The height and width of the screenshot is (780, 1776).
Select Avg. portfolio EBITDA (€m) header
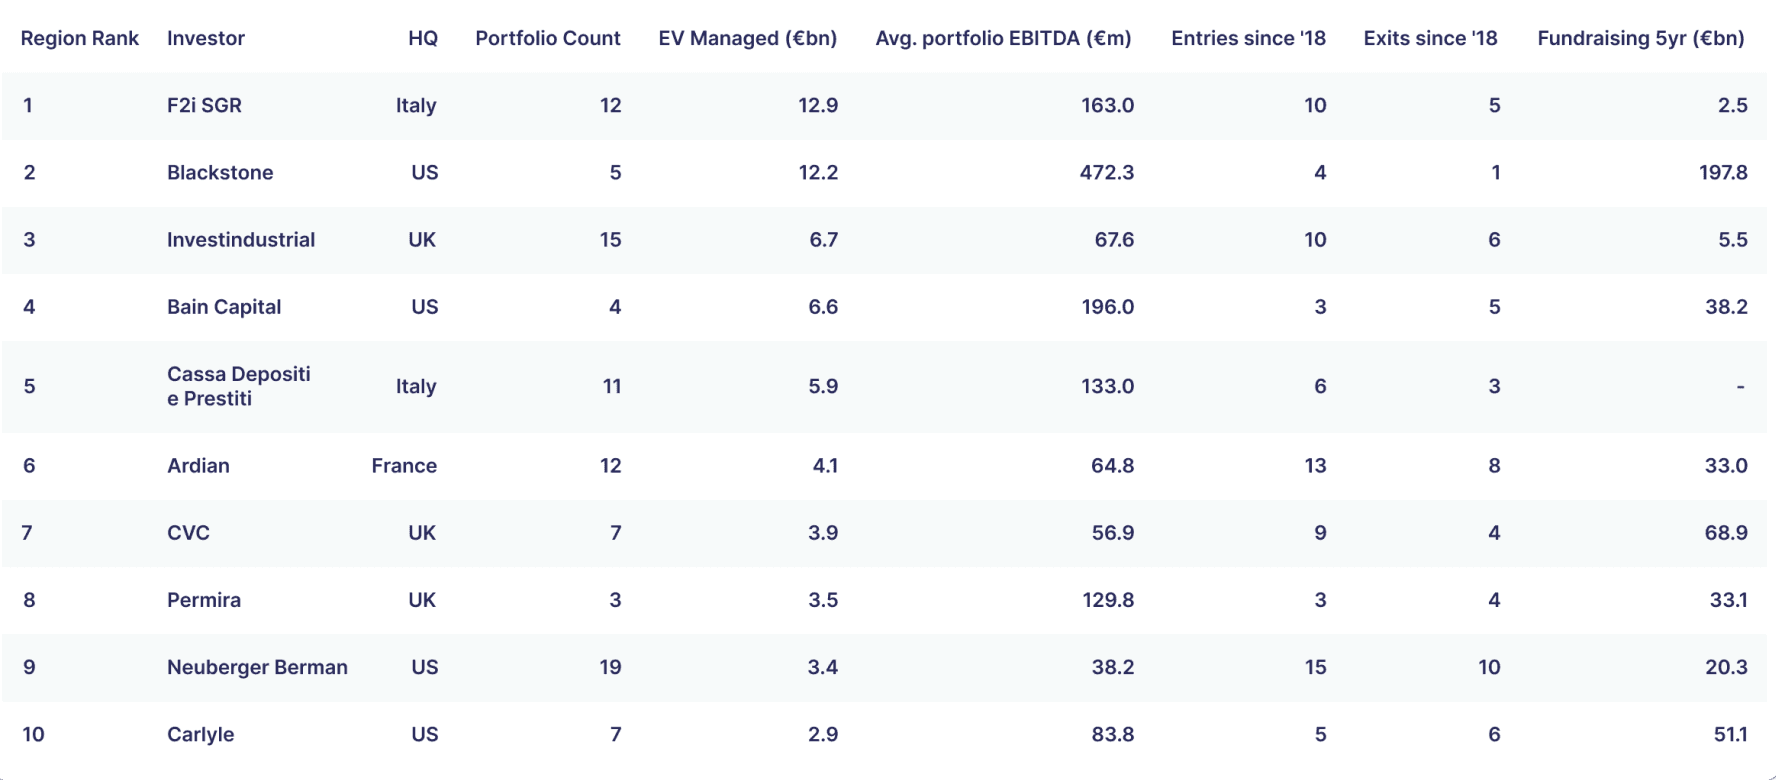(x=1004, y=38)
